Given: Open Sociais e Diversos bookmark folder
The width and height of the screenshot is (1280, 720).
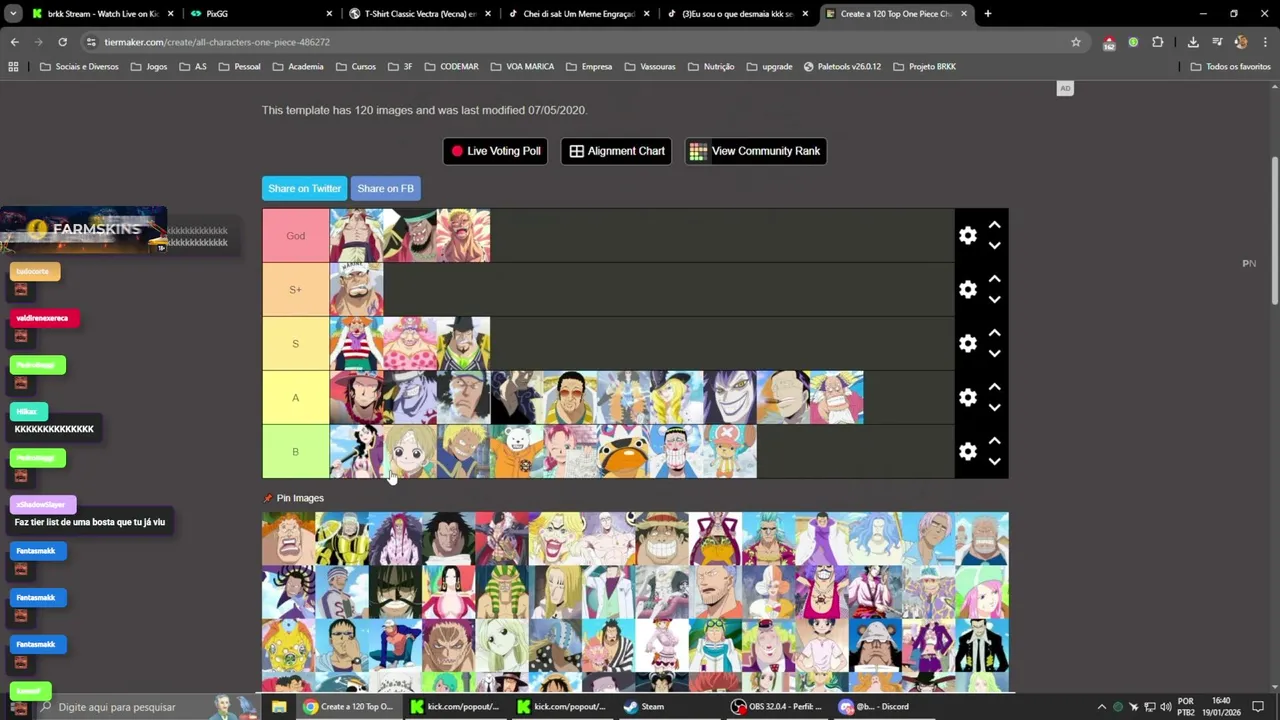Looking at the screenshot, I should point(79,67).
